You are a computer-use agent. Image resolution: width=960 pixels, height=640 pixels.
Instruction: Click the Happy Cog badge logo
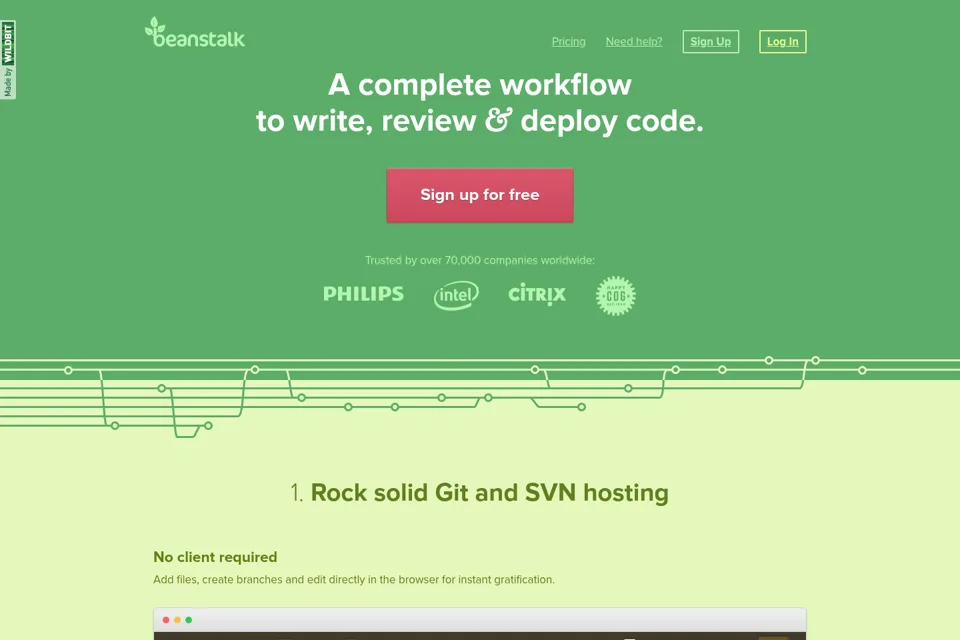coord(616,296)
